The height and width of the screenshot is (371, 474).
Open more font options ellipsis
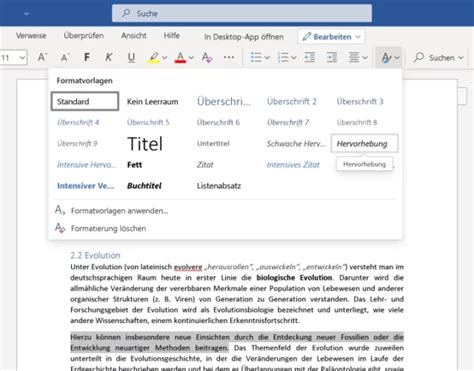(x=229, y=57)
